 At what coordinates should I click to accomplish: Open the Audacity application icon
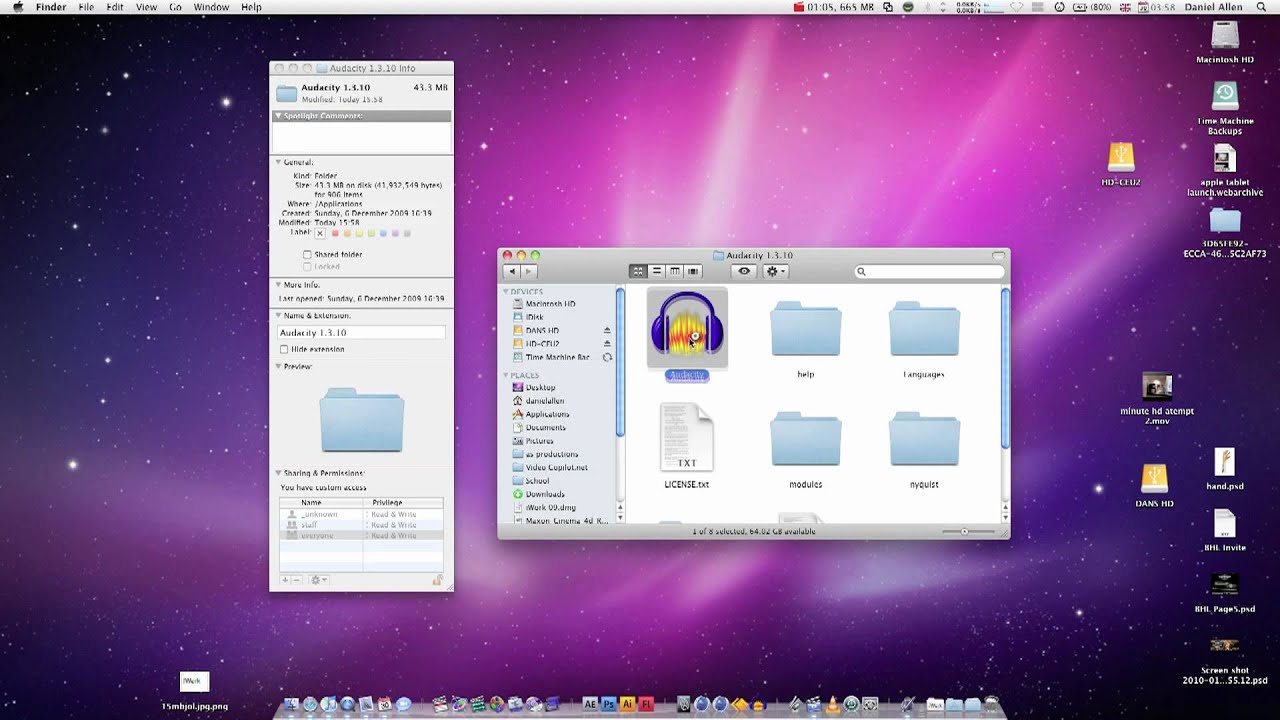coord(687,327)
